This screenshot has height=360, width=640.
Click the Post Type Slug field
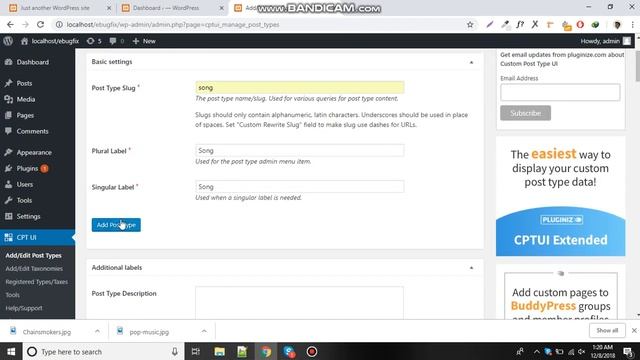[300, 87]
